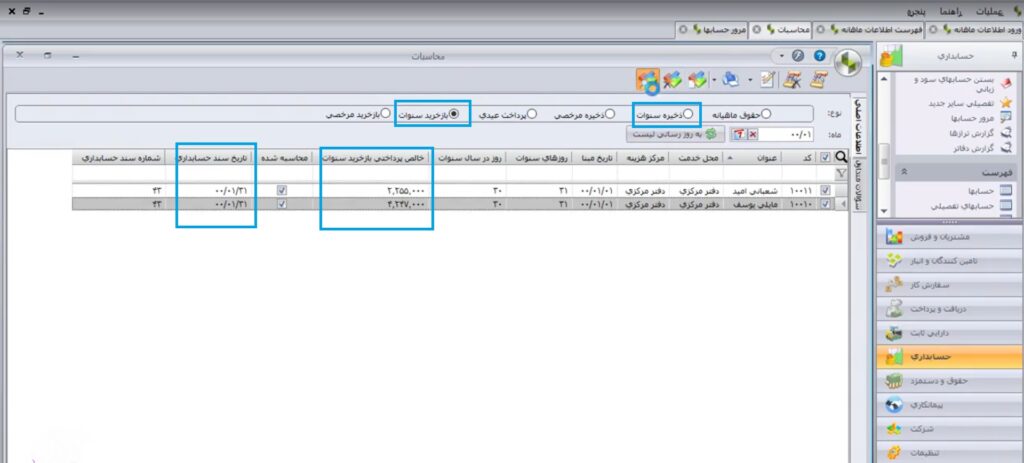Open the dropdown arrow left of the print icon
Image resolution: width=1024 pixels, height=463 pixels.
(714, 80)
